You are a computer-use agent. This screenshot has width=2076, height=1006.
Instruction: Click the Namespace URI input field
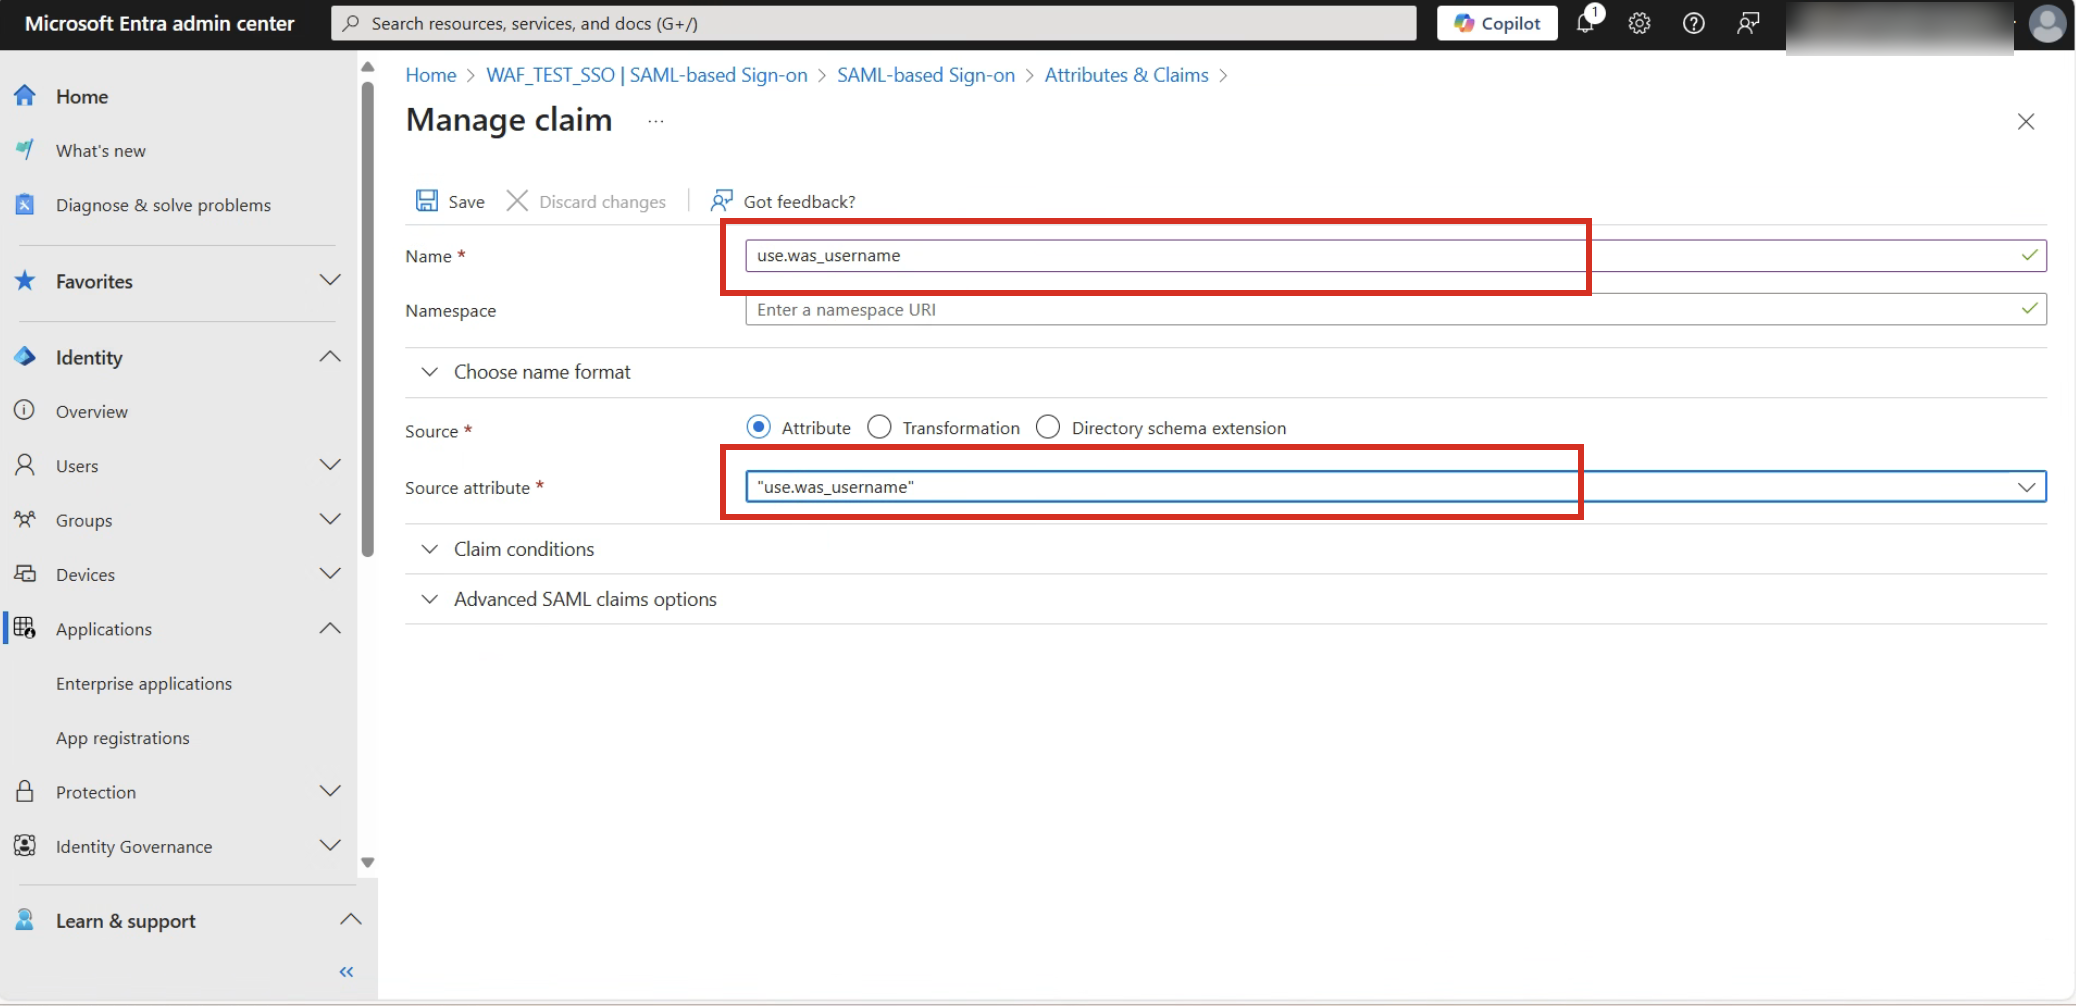[x=1396, y=310]
